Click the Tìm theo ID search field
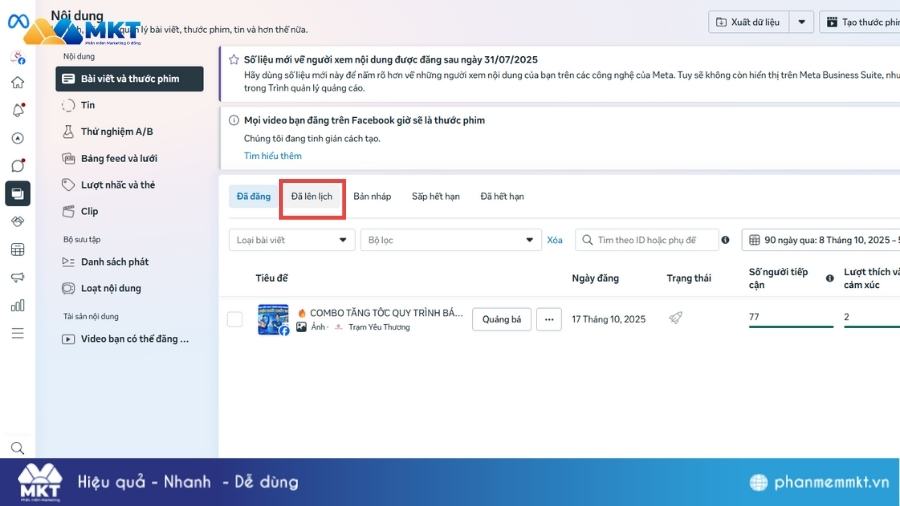Image resolution: width=900 pixels, height=506 pixels. pyautogui.click(x=647, y=240)
